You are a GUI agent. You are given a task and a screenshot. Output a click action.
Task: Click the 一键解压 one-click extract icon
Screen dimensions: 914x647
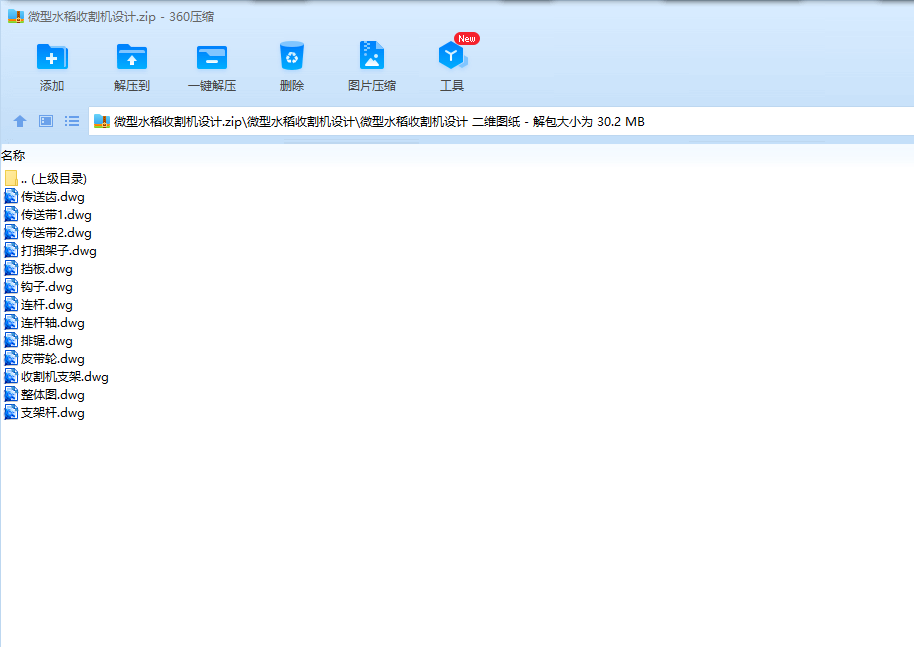(212, 58)
